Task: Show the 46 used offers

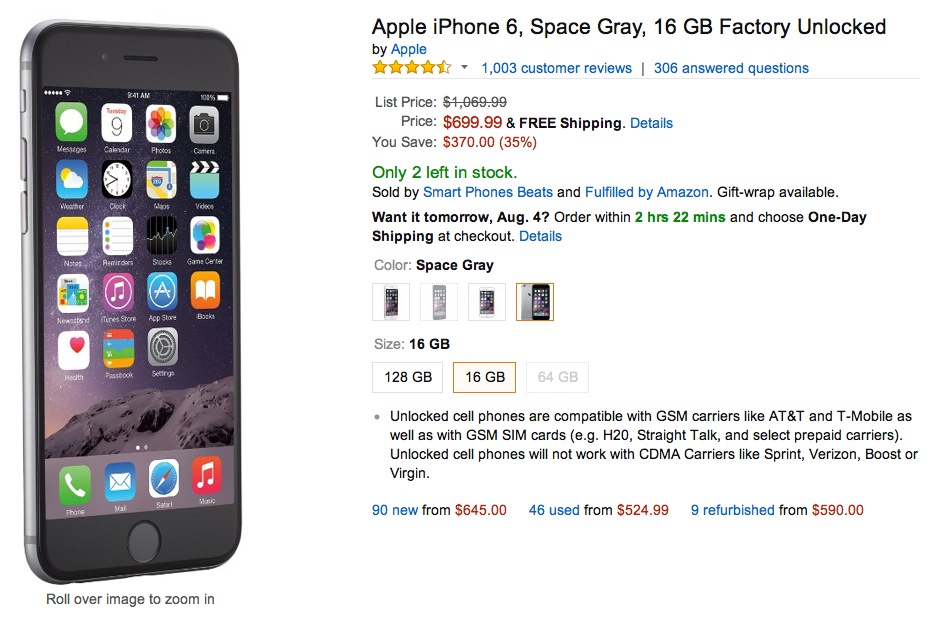Action: pyautogui.click(x=554, y=510)
